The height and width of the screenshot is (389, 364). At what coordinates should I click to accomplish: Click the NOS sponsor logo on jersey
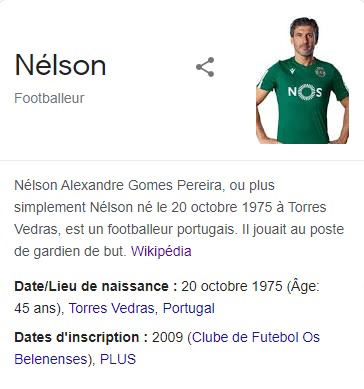pyautogui.click(x=305, y=92)
